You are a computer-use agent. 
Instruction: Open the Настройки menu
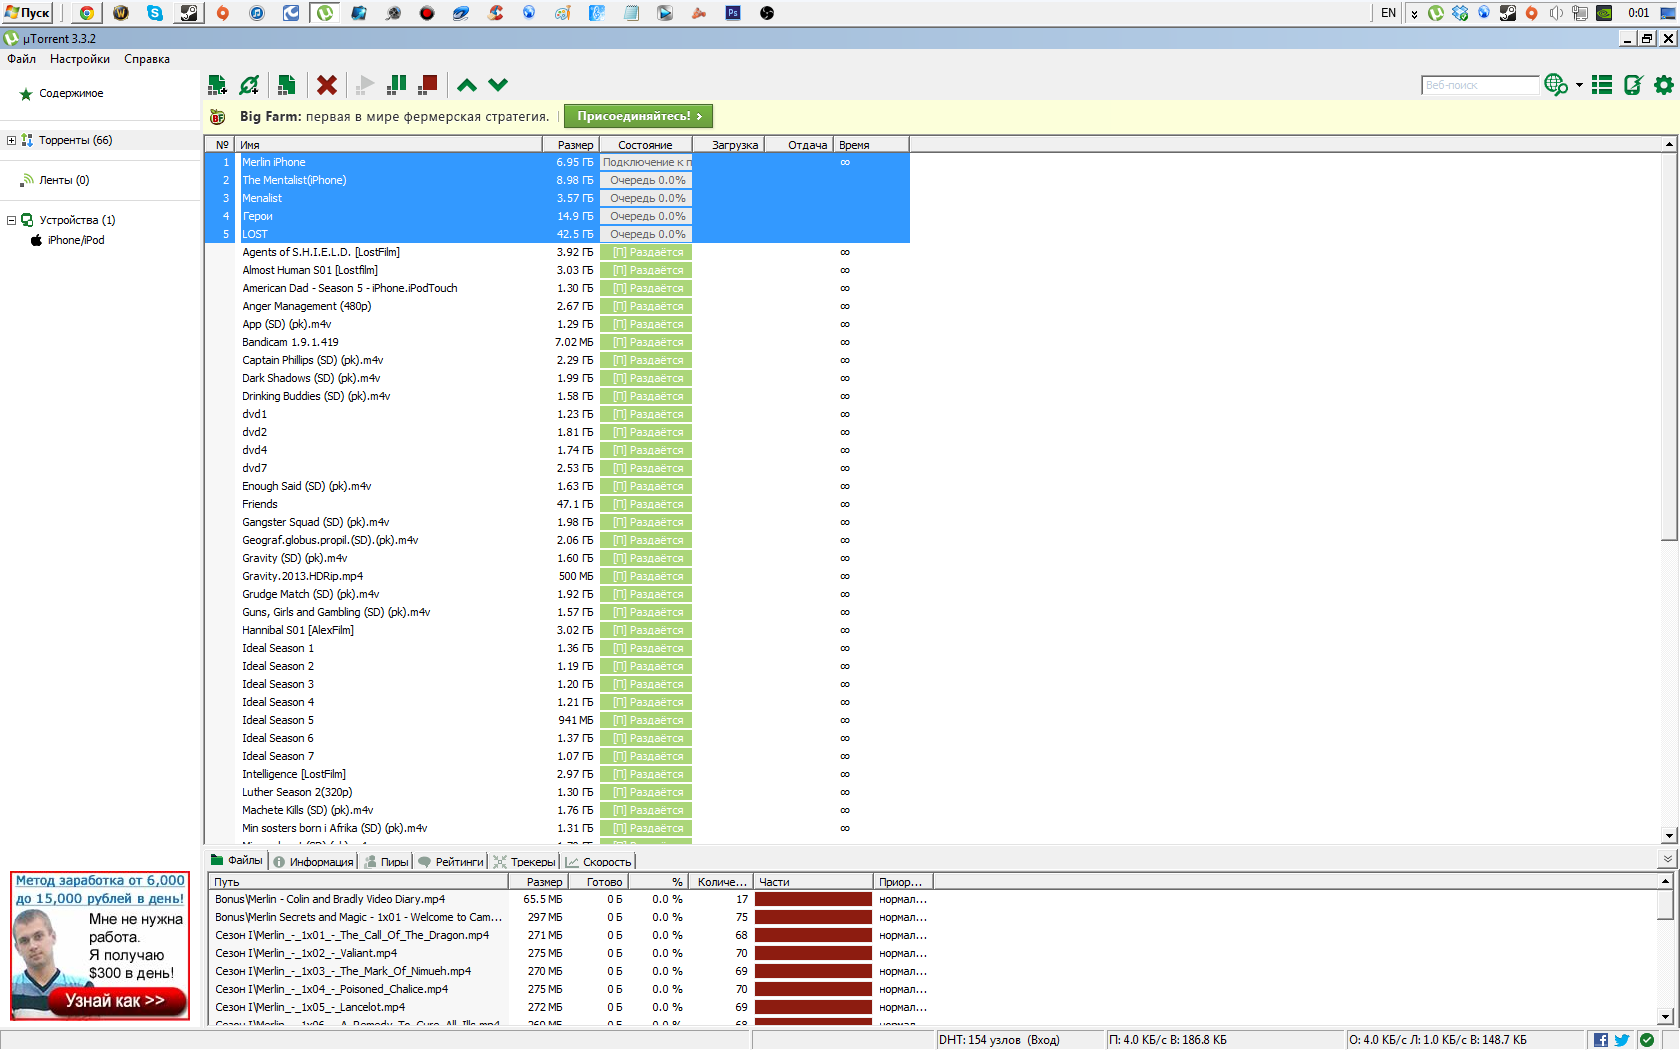[80, 59]
